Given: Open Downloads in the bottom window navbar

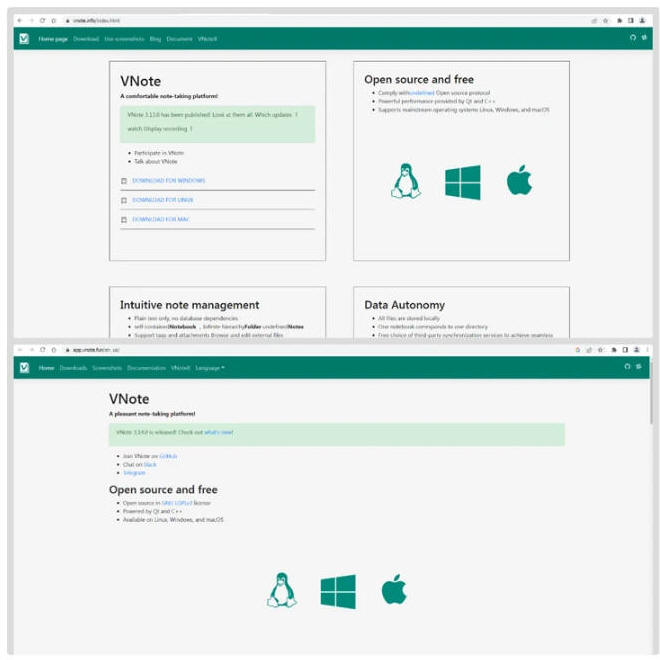Looking at the screenshot, I should pyautogui.click(x=73, y=368).
